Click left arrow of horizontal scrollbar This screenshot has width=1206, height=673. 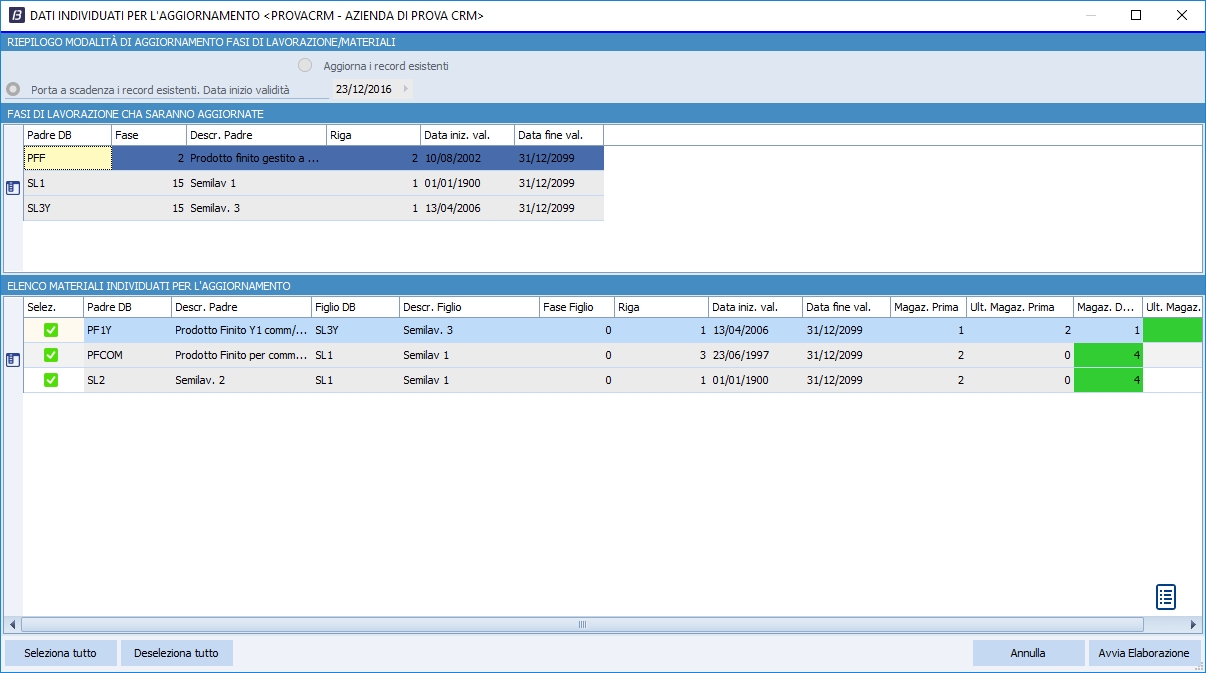(12, 625)
